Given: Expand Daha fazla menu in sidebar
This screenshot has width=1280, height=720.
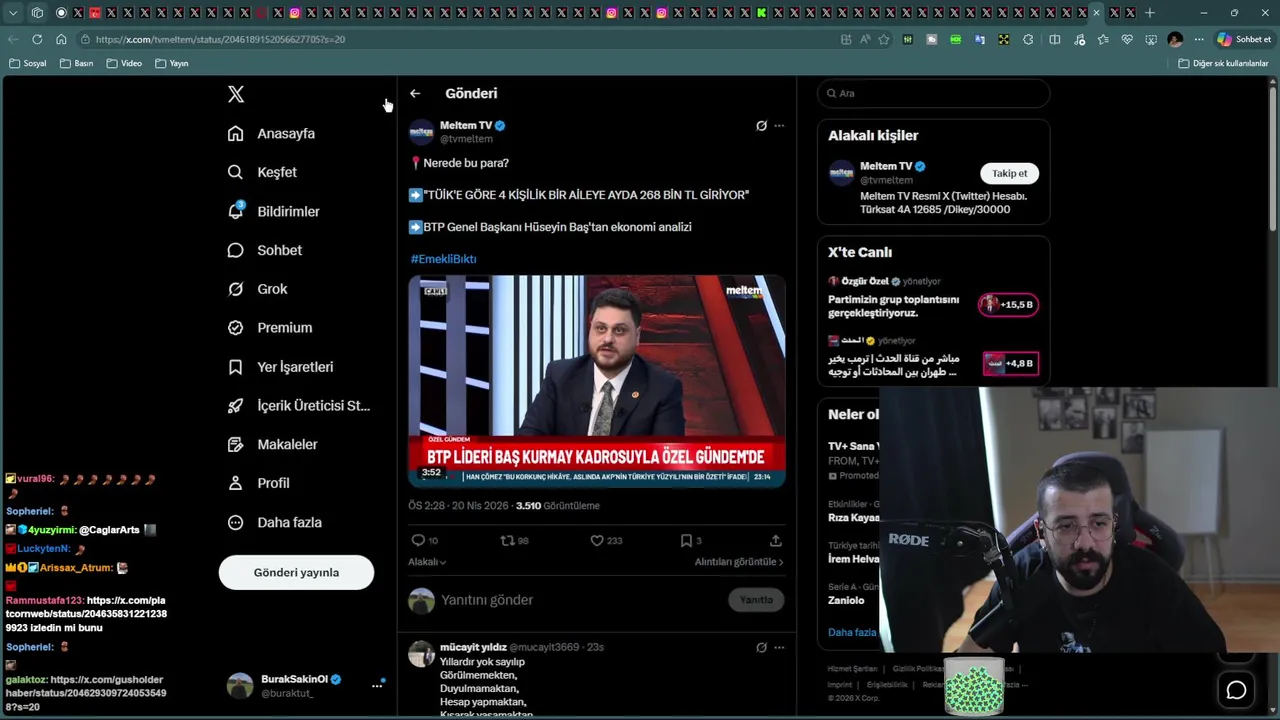Looking at the screenshot, I should [x=274, y=522].
